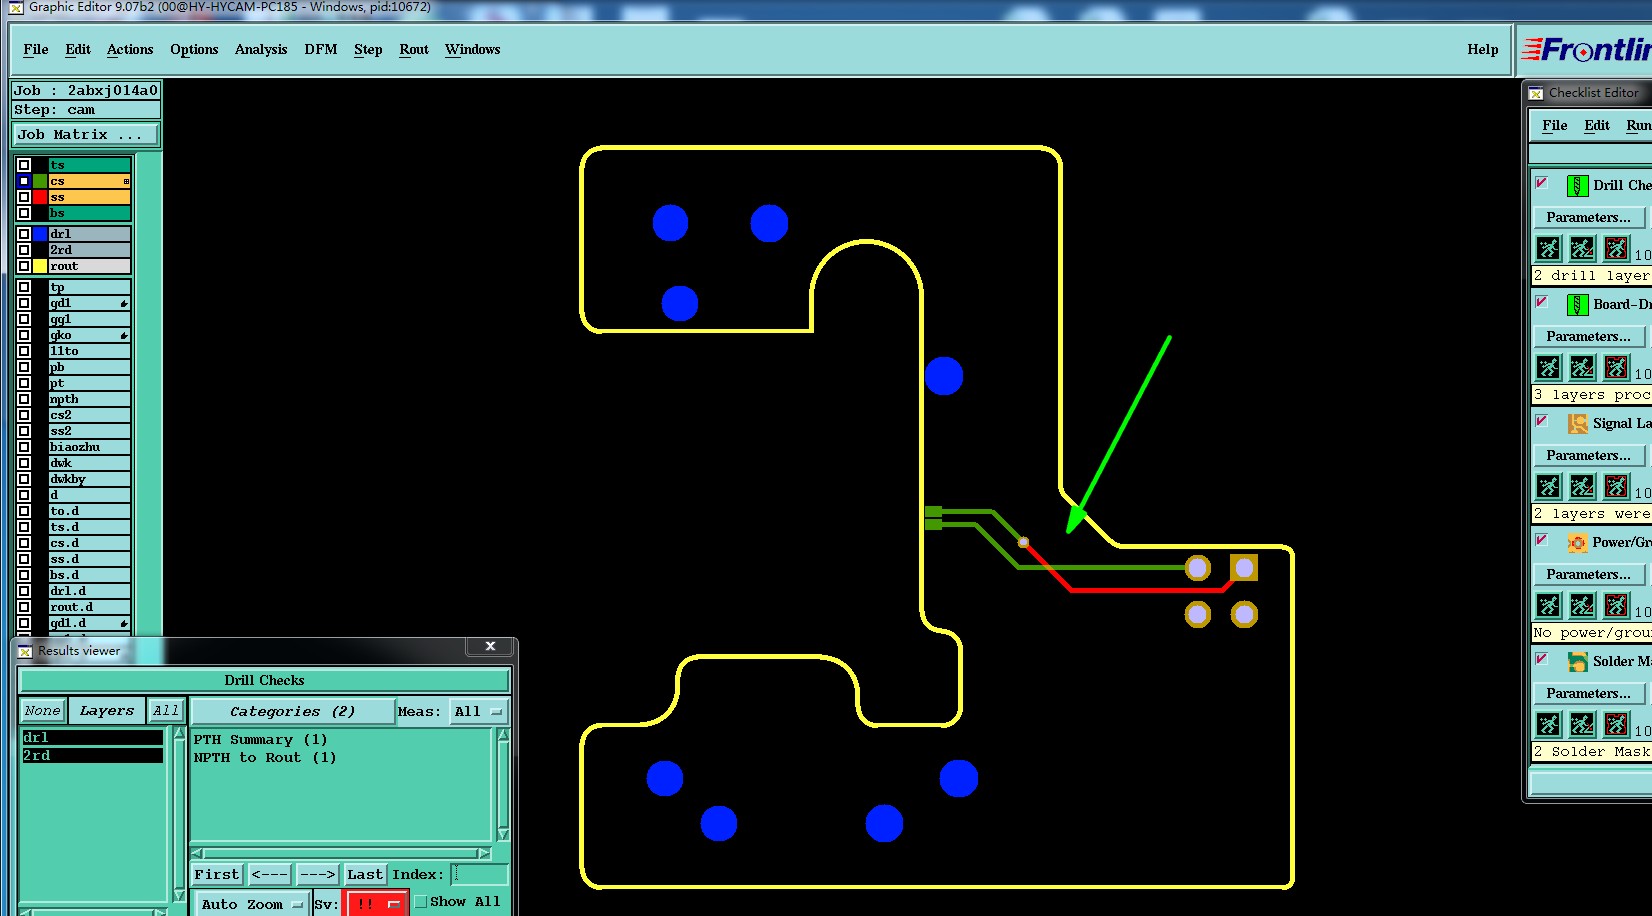Click red-bordered runner icon under Power/Ground Checks
Screen dimensions: 1652x916
pos(1616,605)
